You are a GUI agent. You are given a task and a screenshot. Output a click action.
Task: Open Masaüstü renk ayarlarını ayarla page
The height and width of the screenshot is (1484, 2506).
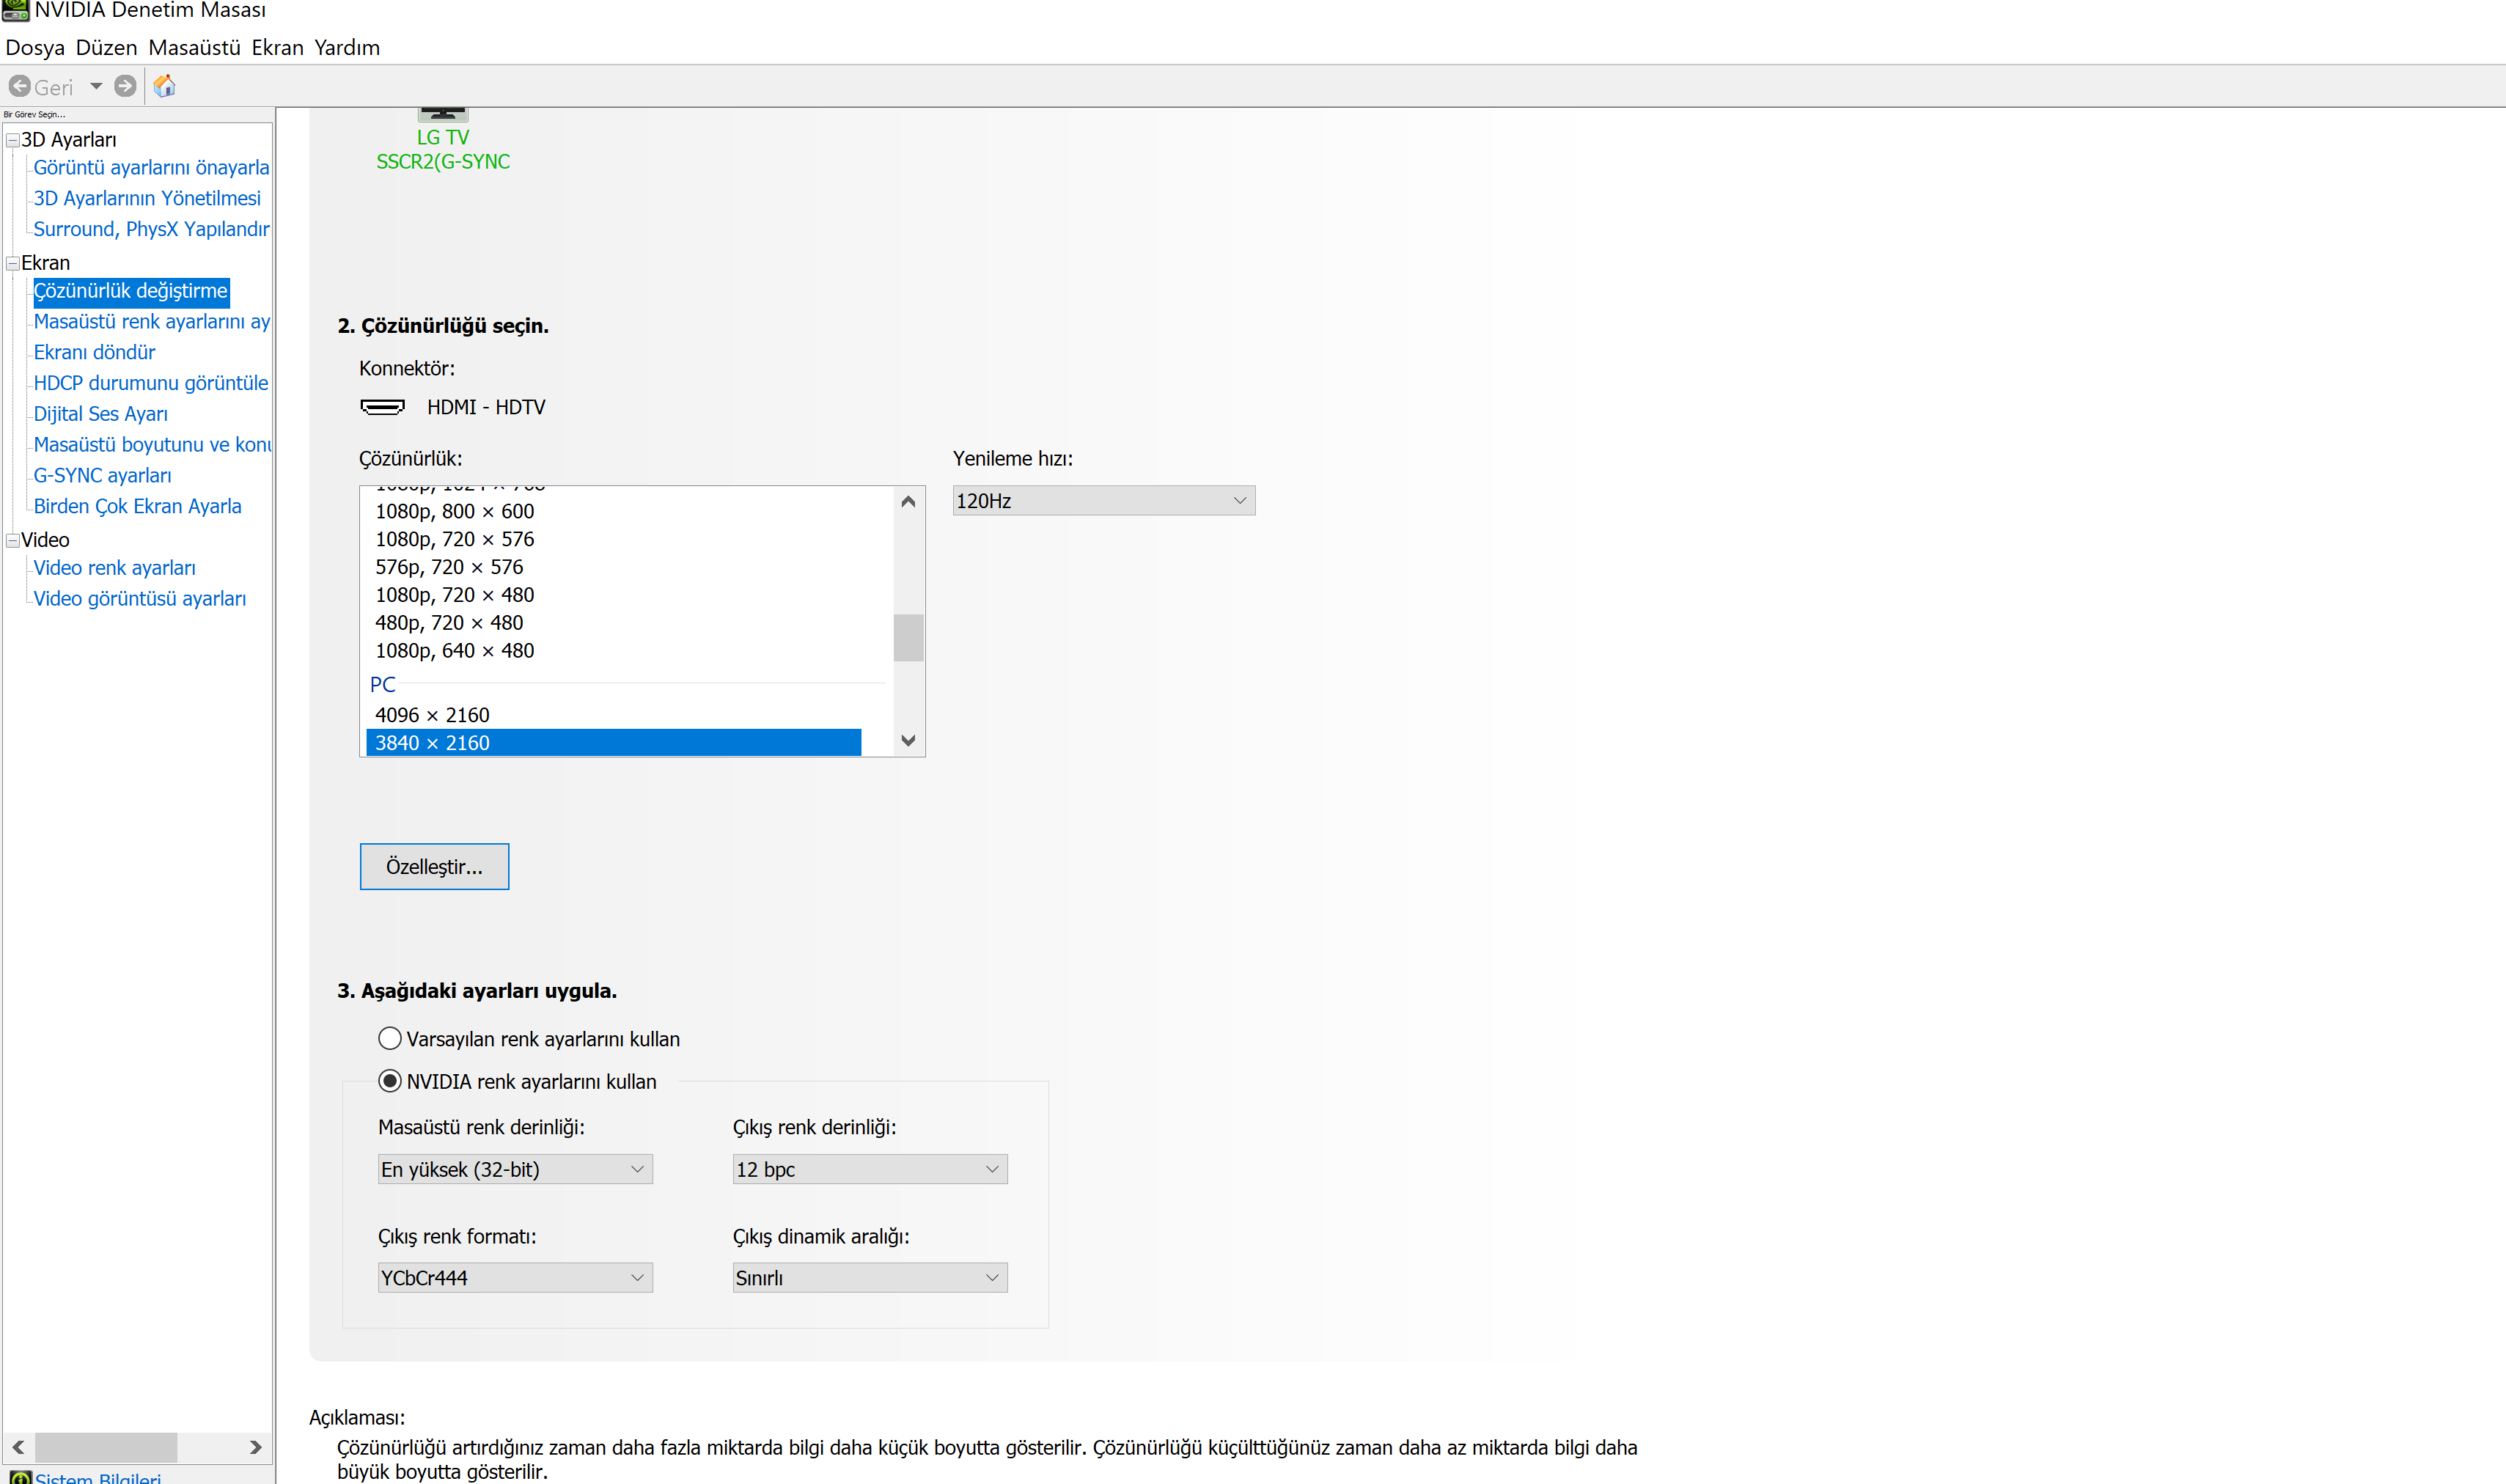(x=151, y=322)
